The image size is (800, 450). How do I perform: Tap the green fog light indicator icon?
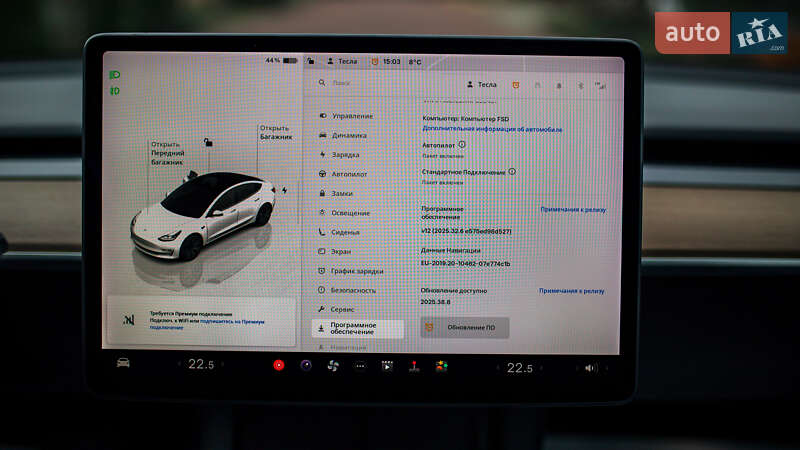[115, 91]
